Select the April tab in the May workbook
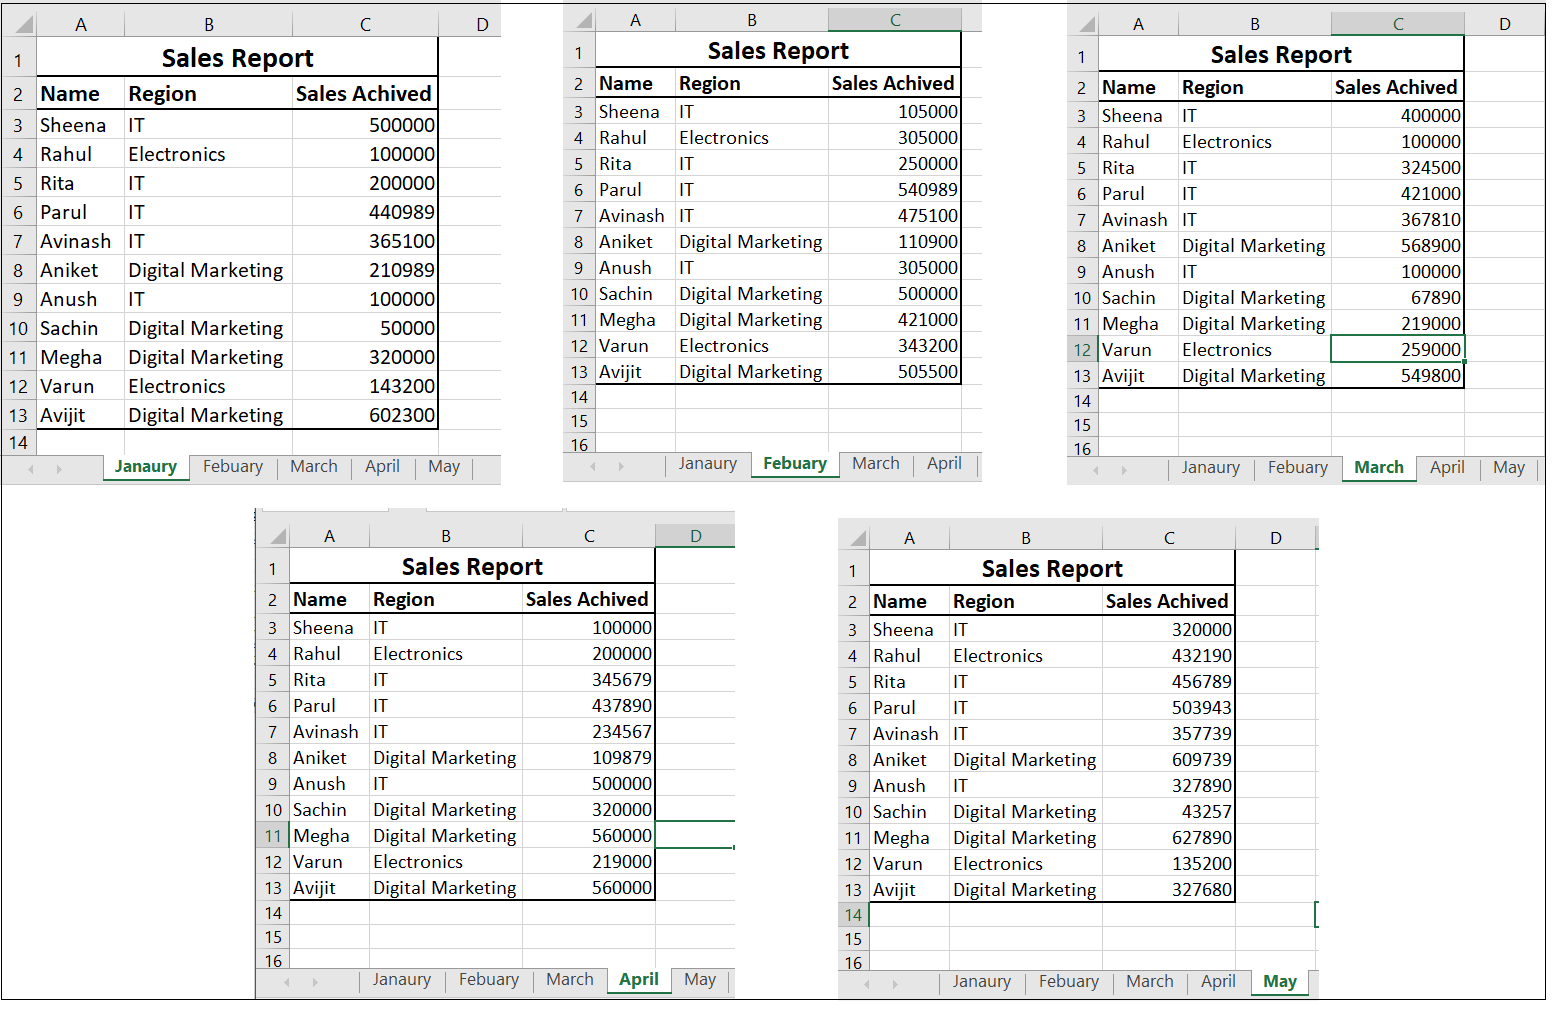The height and width of the screenshot is (1012, 1560). [1218, 982]
